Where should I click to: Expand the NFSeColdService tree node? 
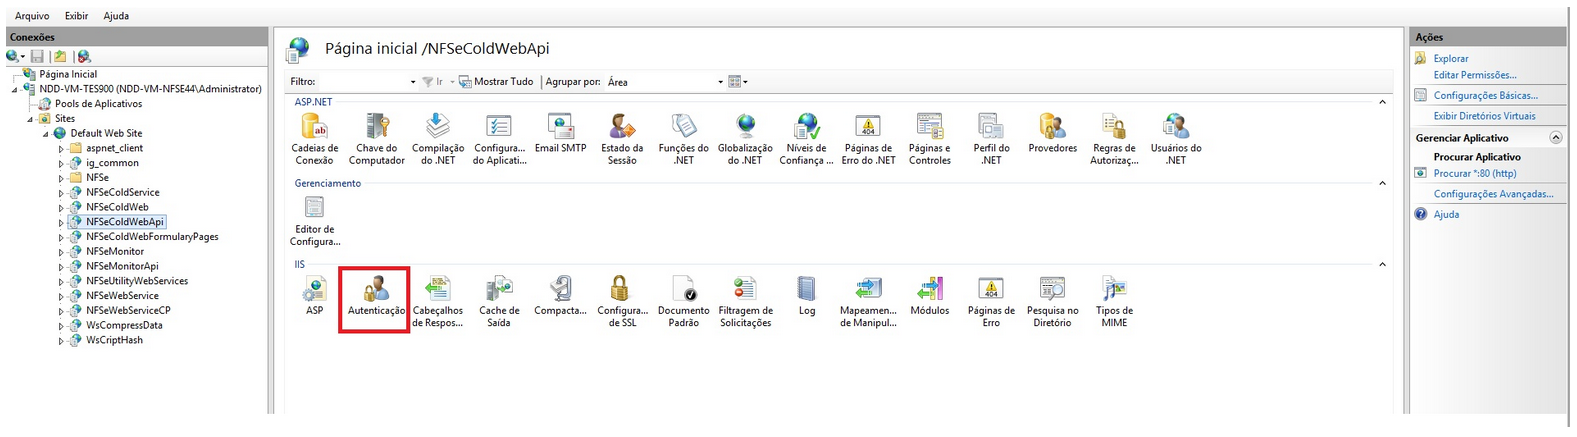click(x=61, y=193)
